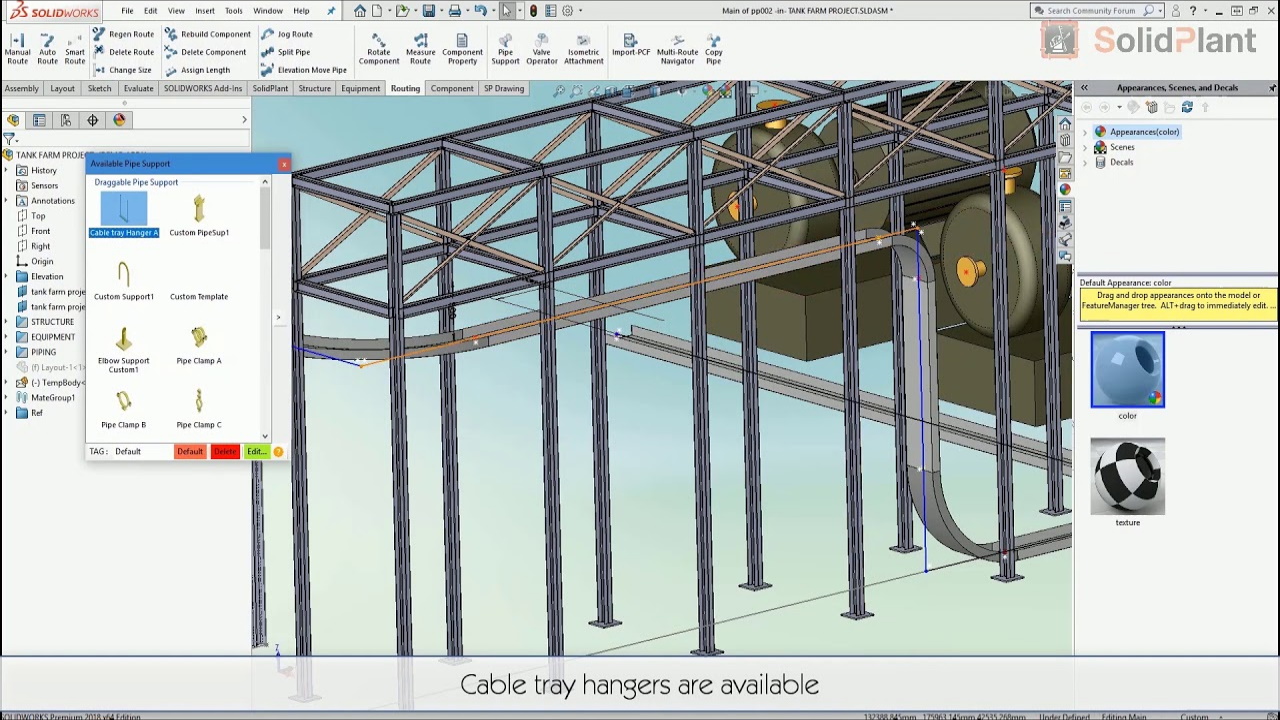
Task: Click the red Delete button
Action: 225,452
